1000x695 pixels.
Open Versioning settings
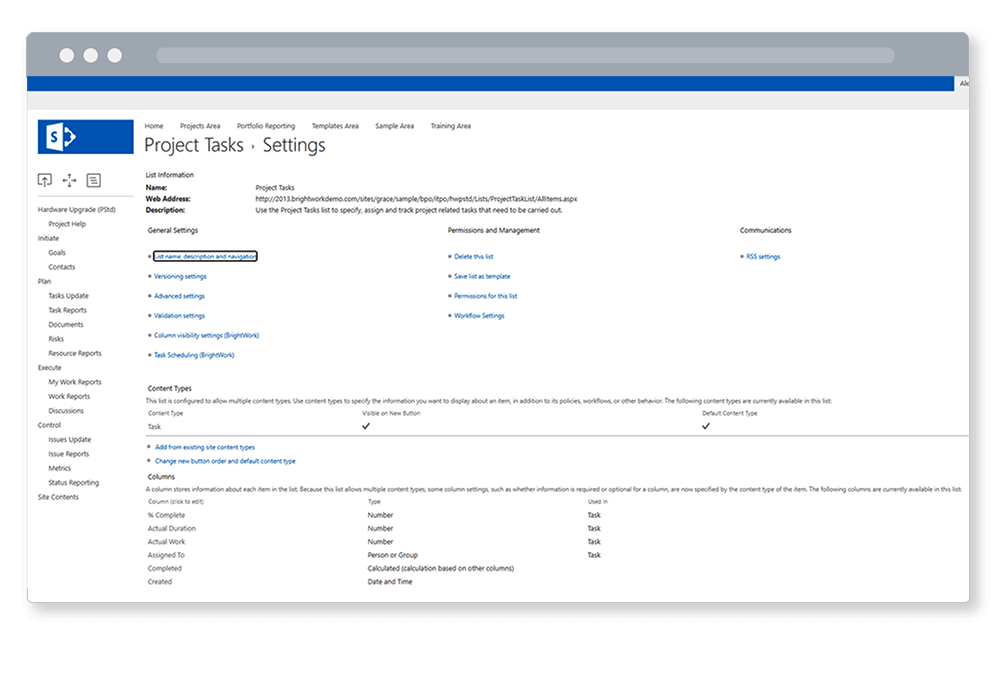point(180,276)
